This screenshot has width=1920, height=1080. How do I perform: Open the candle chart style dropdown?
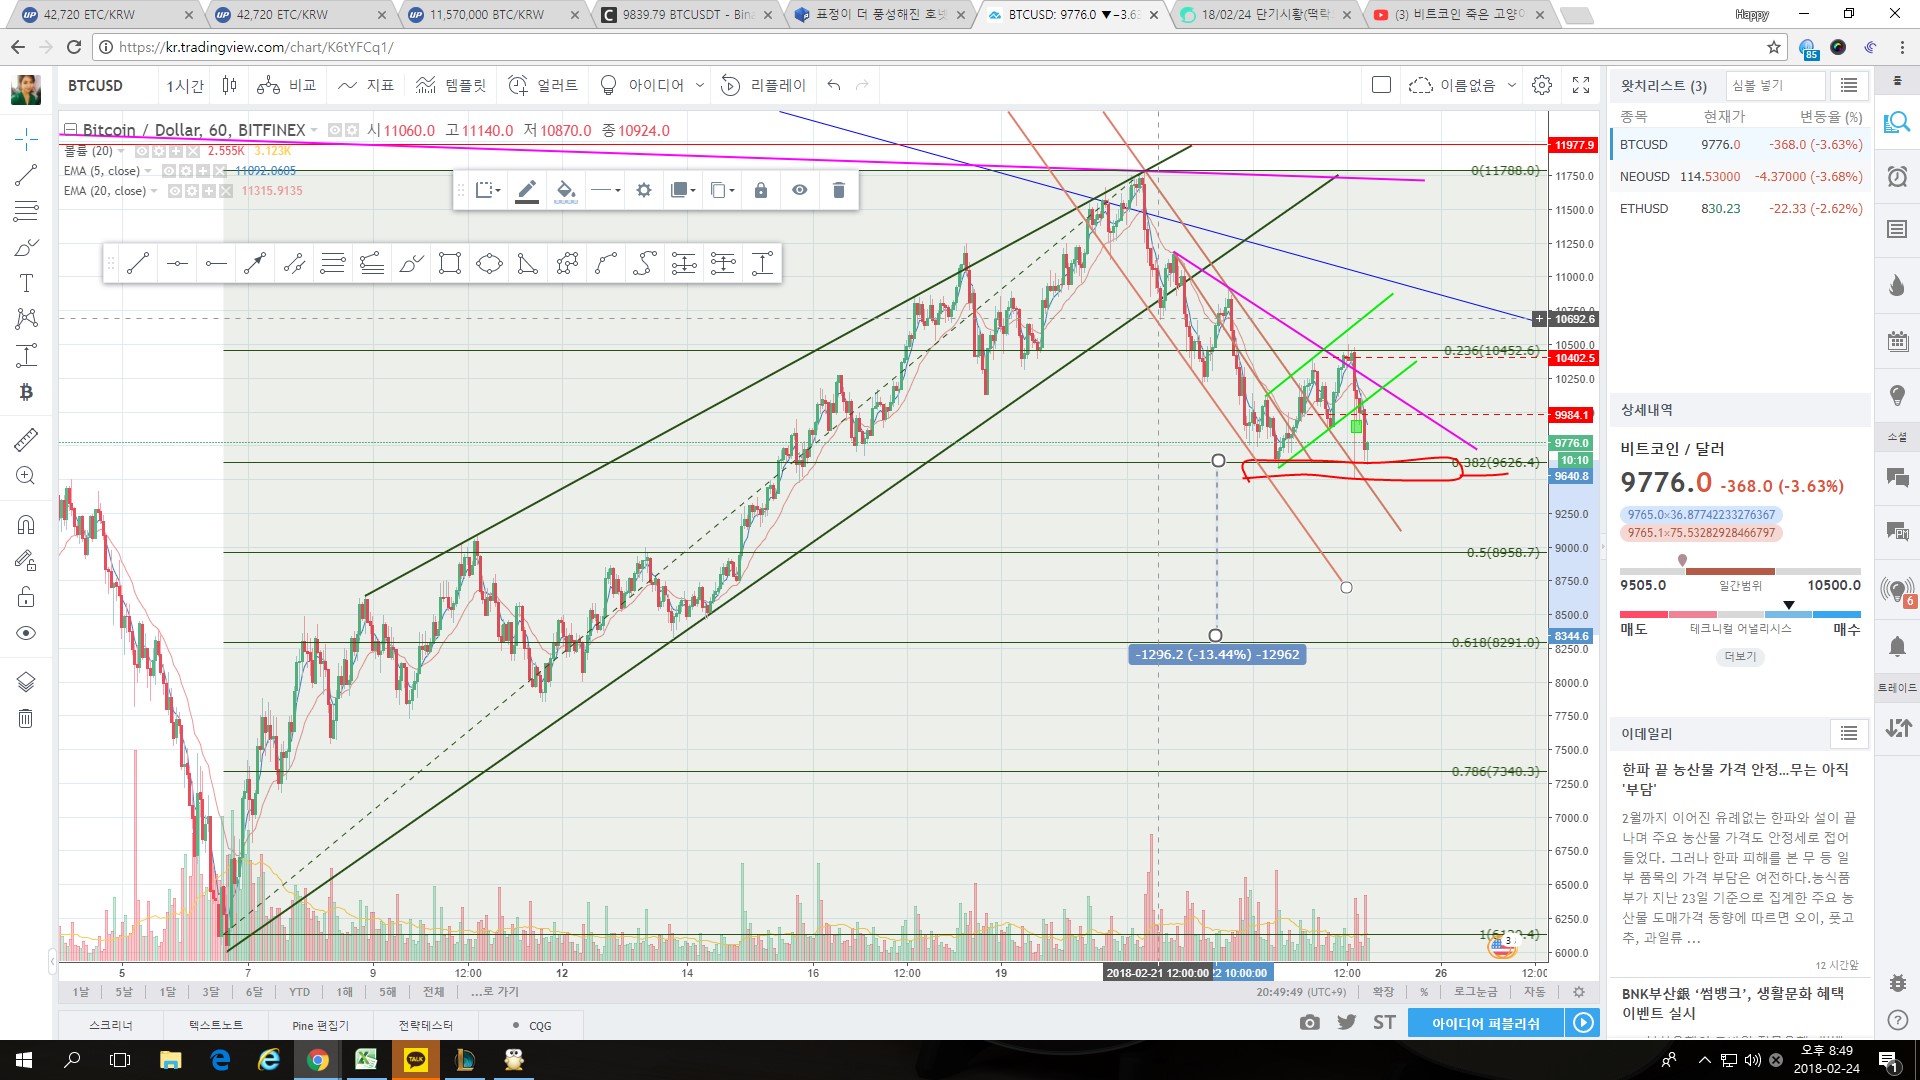point(230,85)
